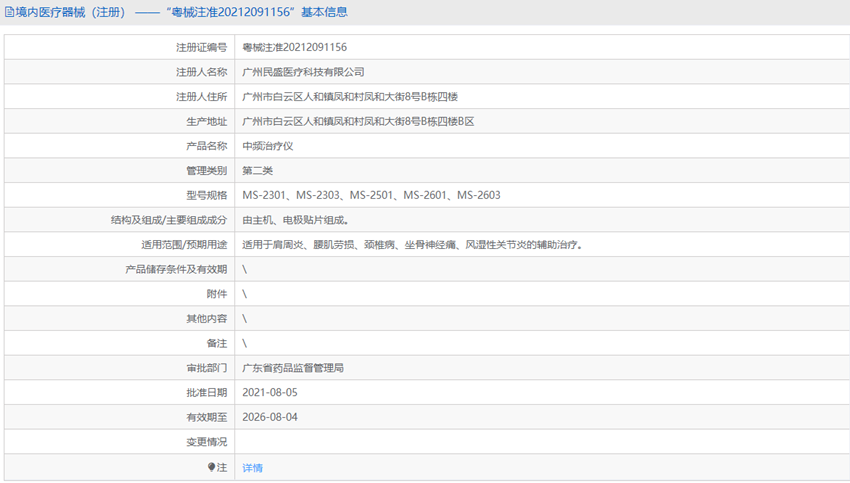Screen dimensions: 850x483
Task: Select the intended use text starting 适用于肩周炎
Action: click(412, 244)
